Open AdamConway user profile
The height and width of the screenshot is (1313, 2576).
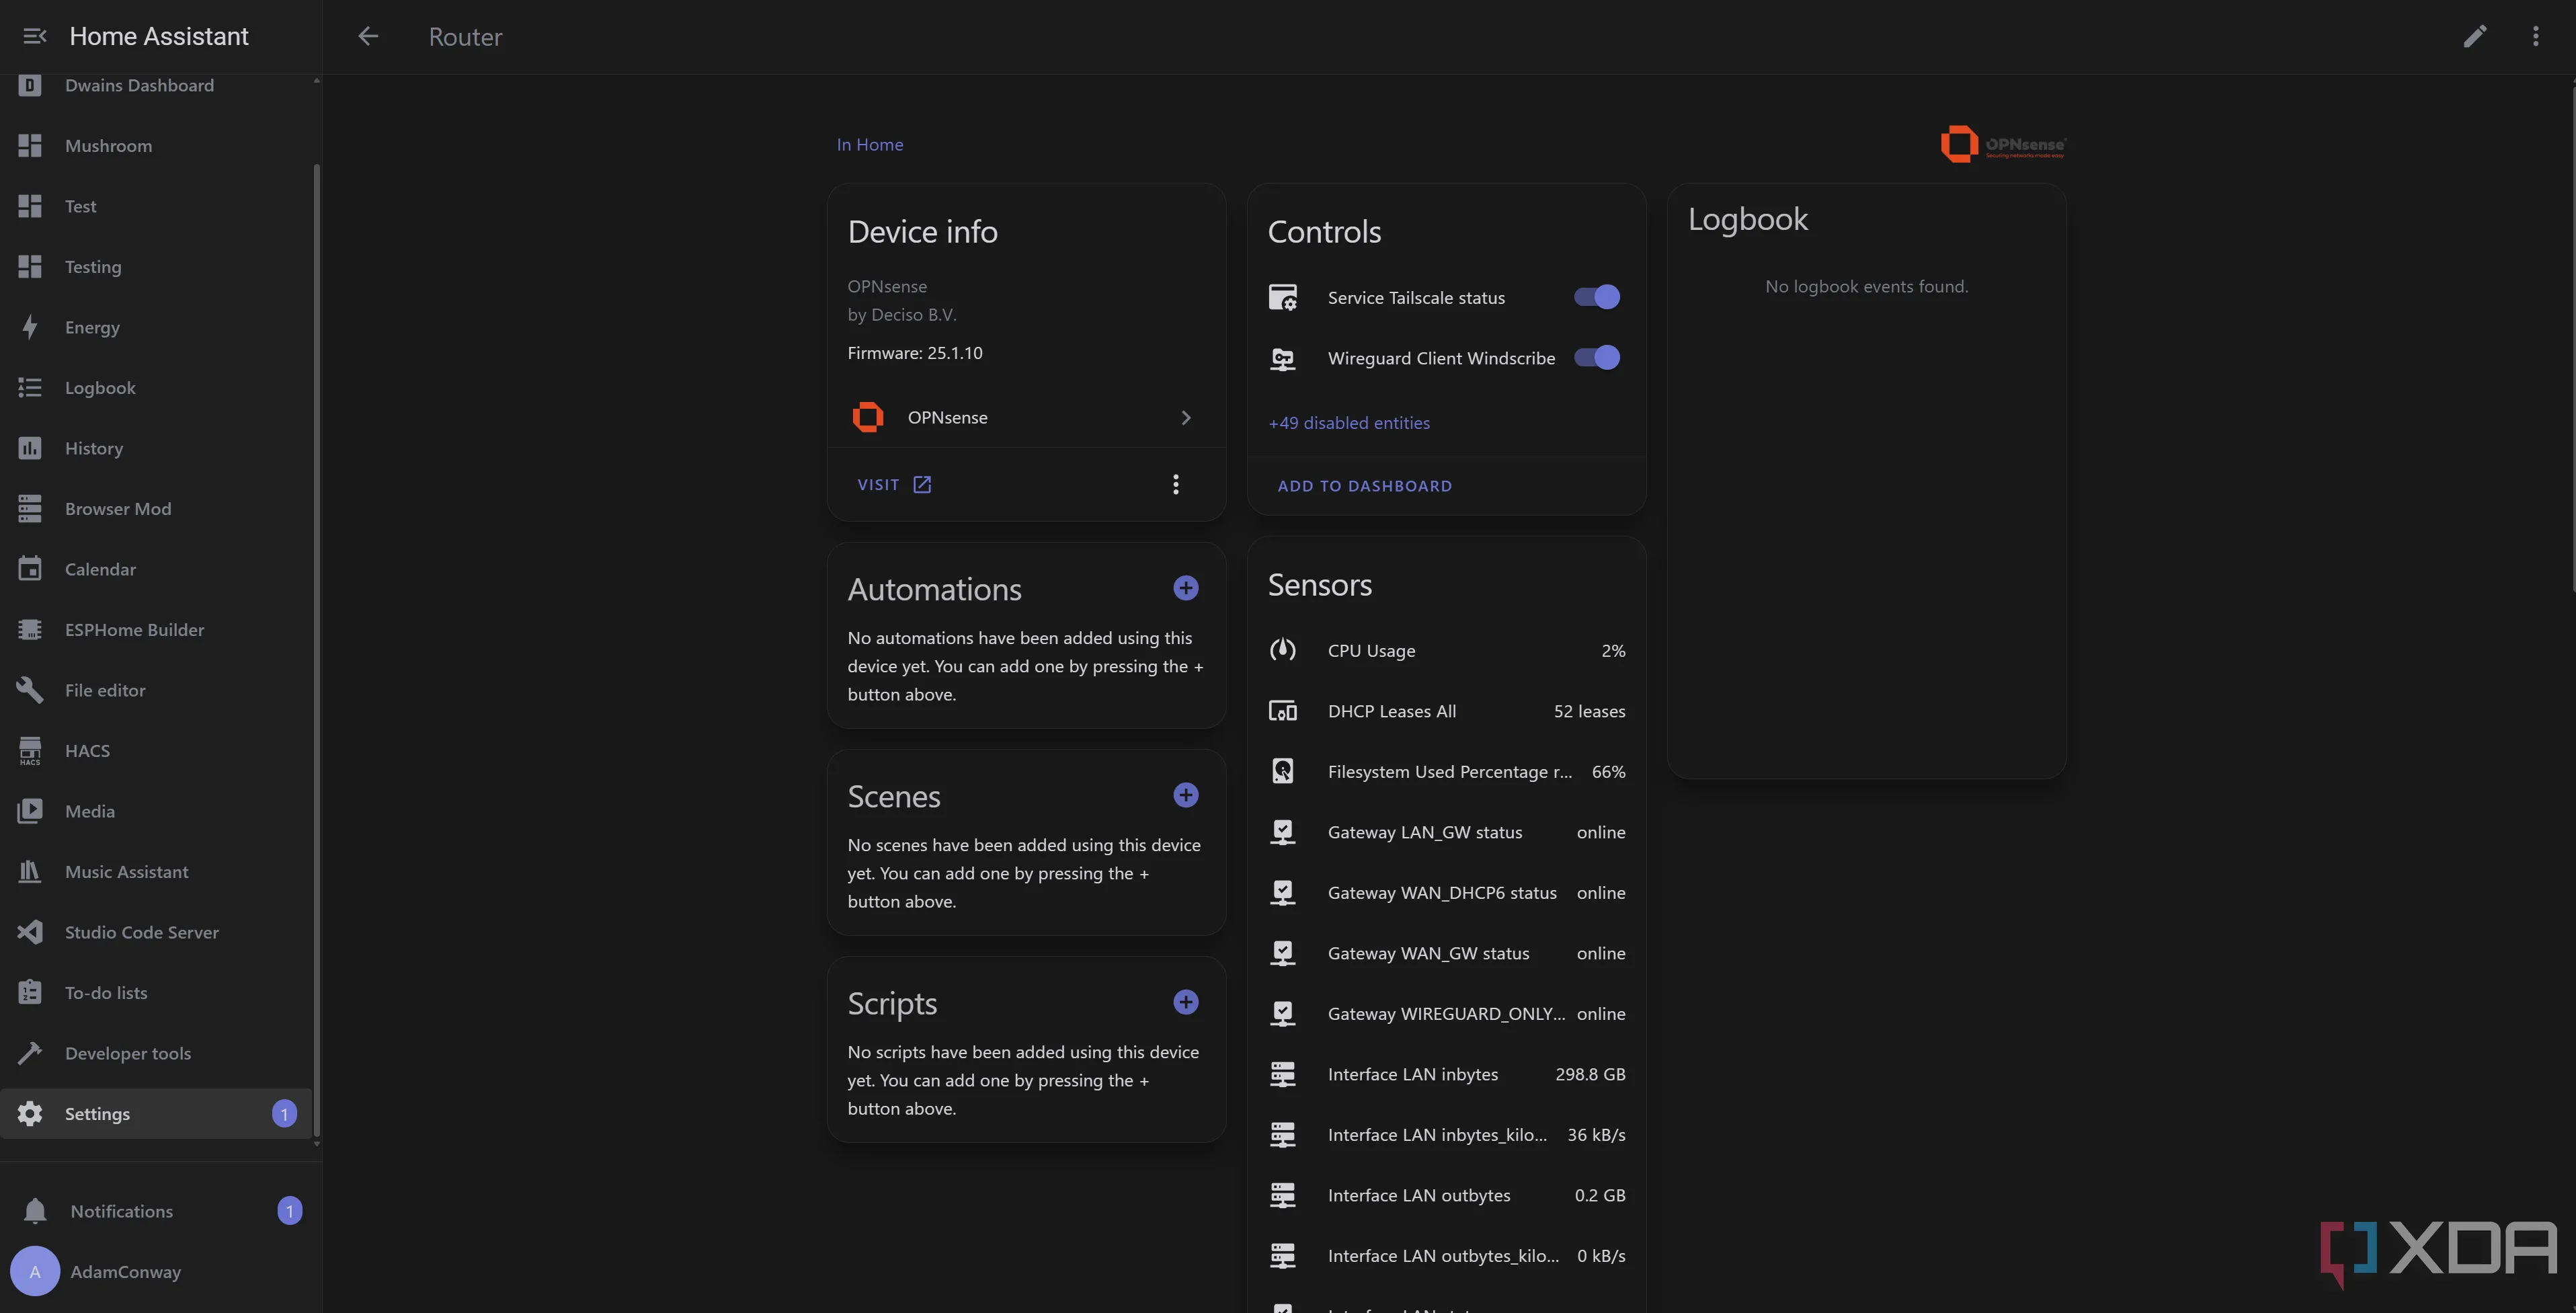(x=160, y=1272)
